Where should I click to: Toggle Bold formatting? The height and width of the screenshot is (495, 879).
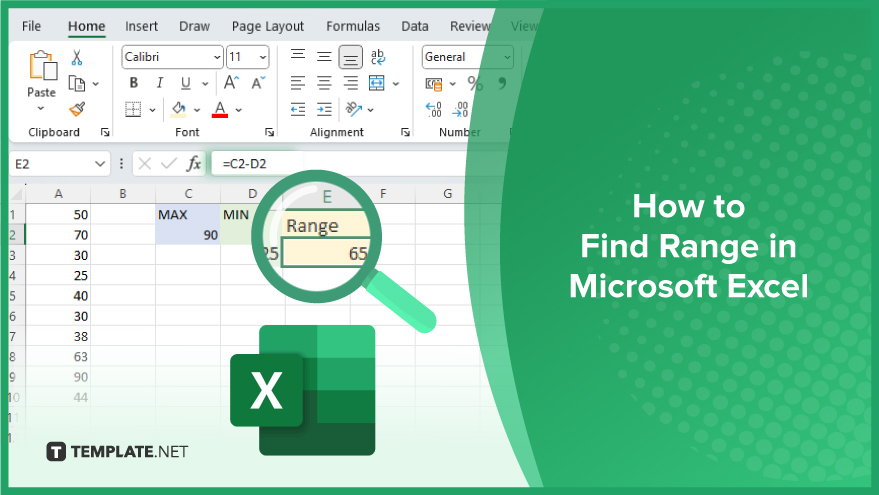click(x=133, y=83)
